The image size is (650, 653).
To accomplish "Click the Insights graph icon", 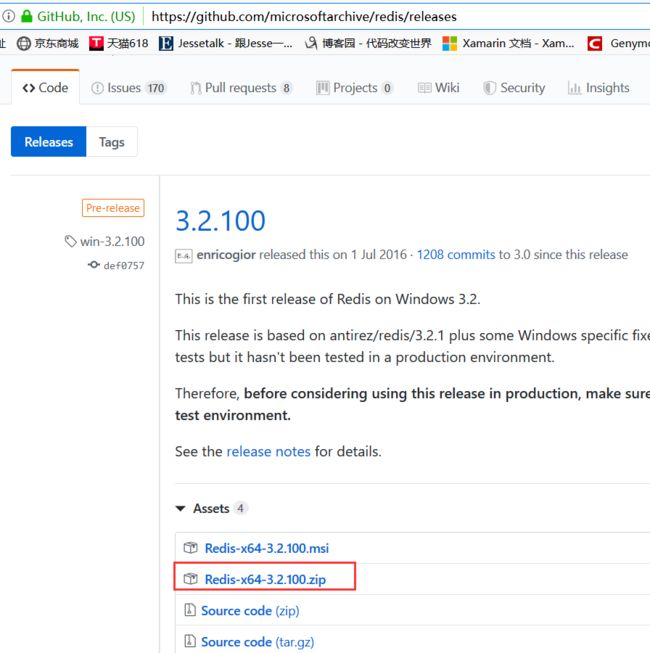I will [574, 88].
